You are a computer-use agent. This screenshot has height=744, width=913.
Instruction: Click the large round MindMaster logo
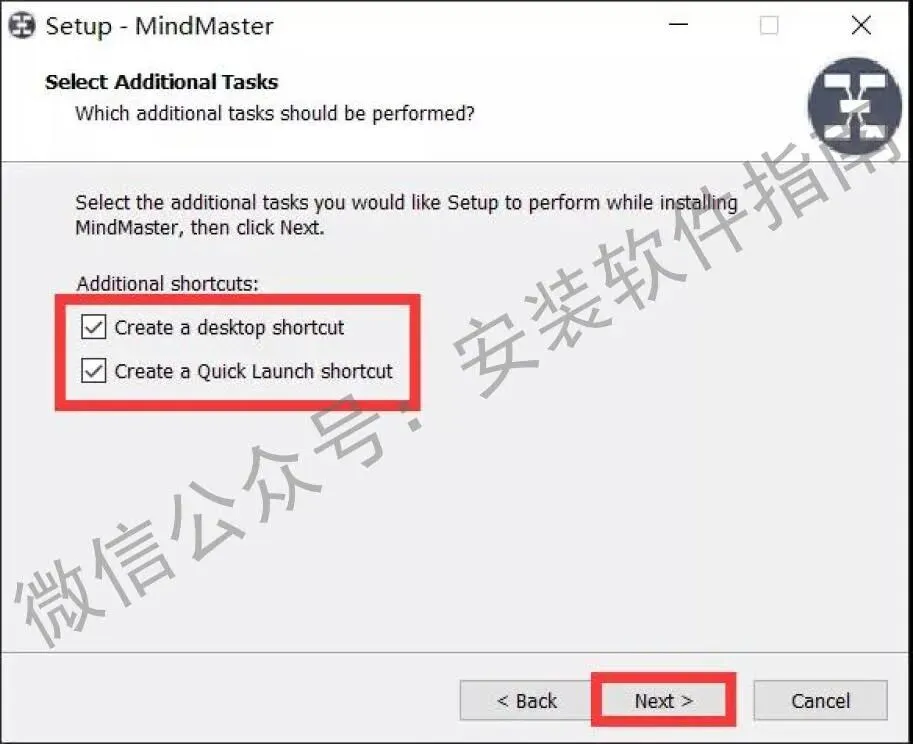[x=854, y=105]
